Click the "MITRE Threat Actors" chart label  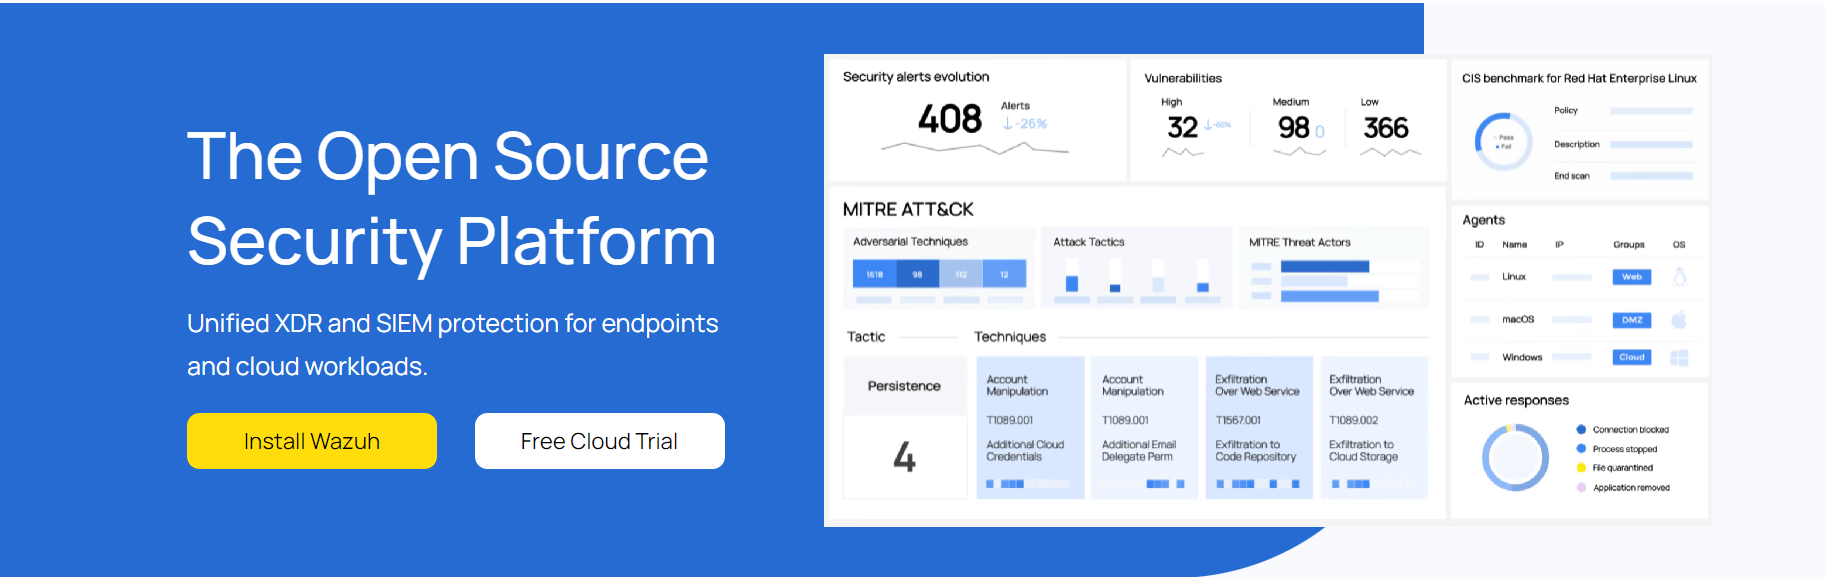tap(1300, 242)
